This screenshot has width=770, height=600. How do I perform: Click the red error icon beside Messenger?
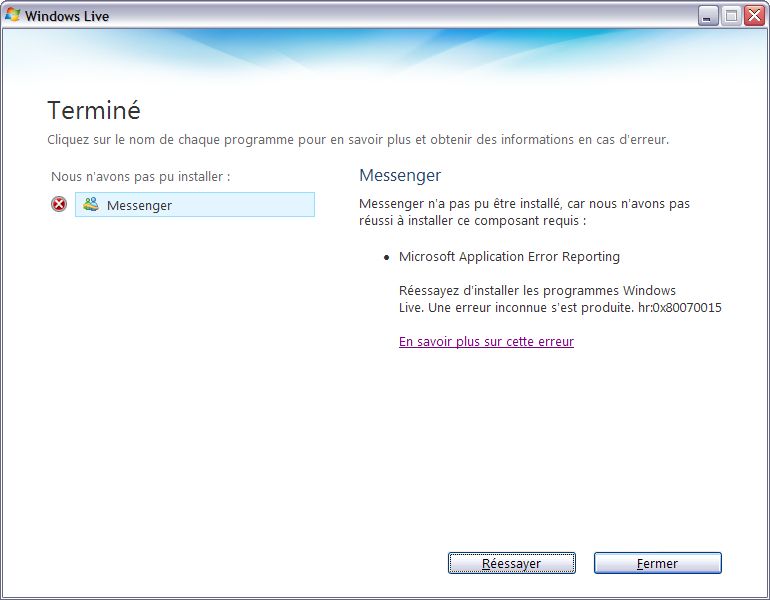point(59,204)
